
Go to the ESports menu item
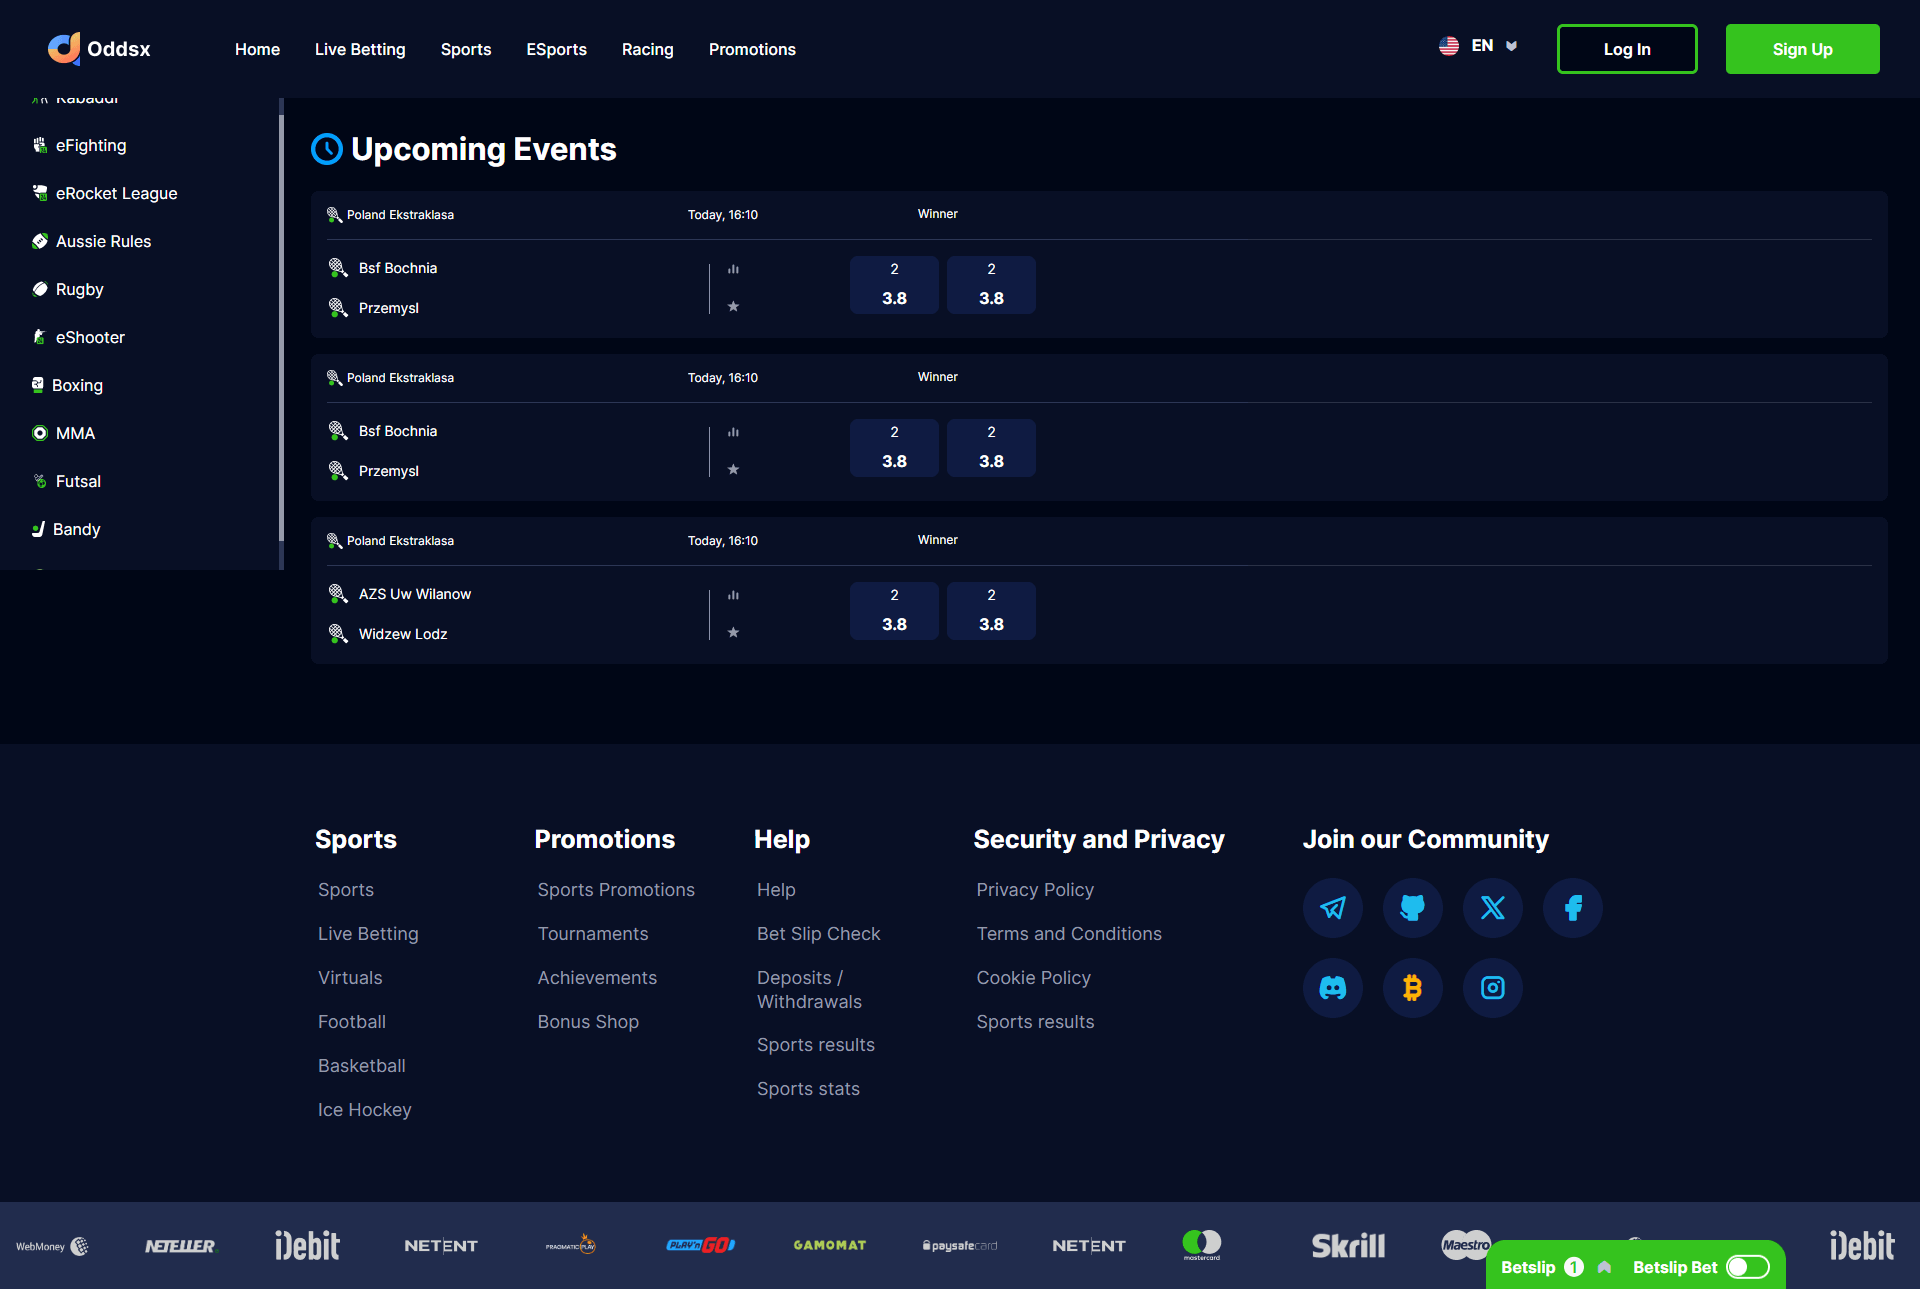point(556,49)
